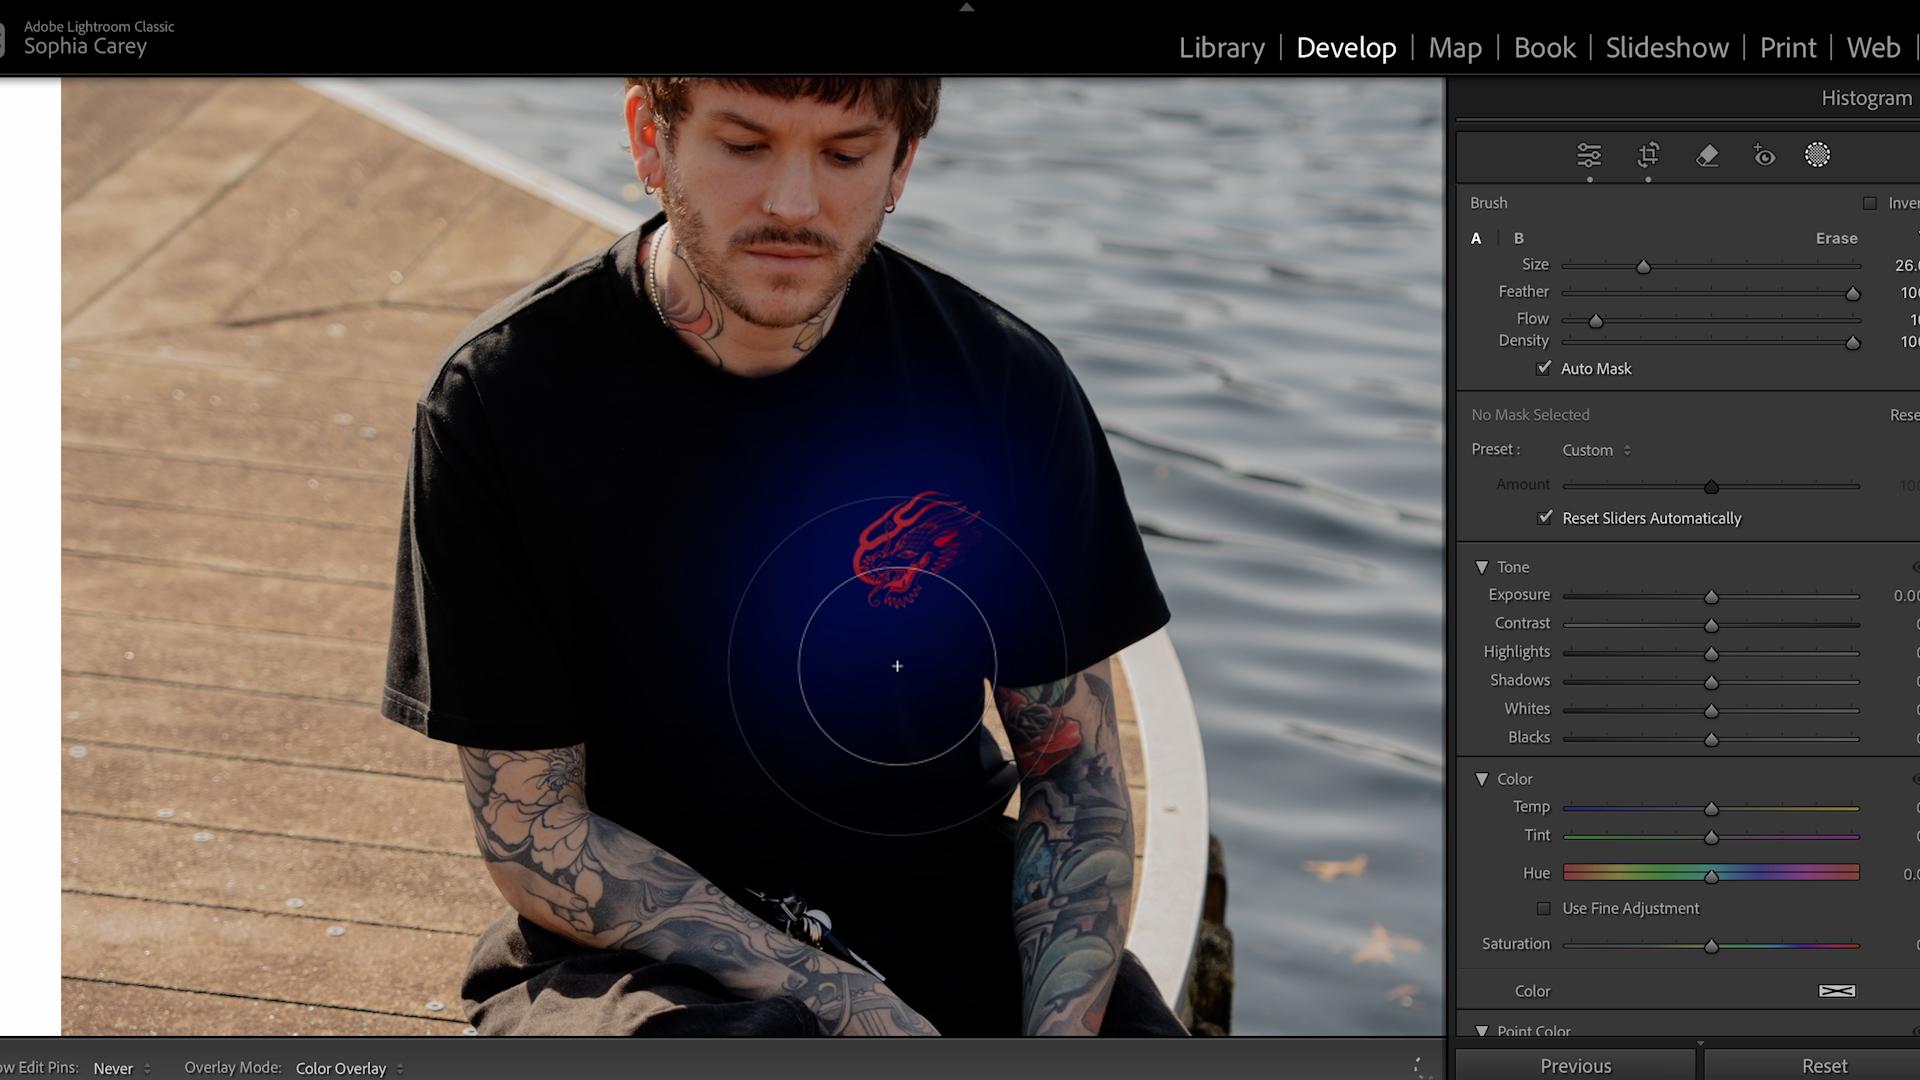The image size is (1920, 1080).
Task: Select the Healing/Remove tool
Action: [x=1708, y=156]
